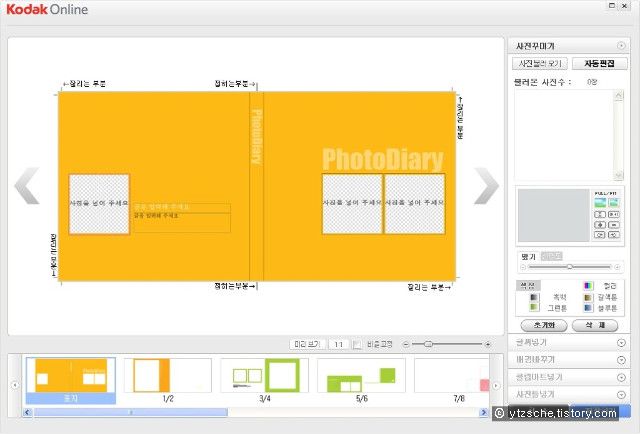Click the round right arrow beside page thumbnails
Image resolution: width=640 pixels, height=434 pixels.
click(x=496, y=385)
